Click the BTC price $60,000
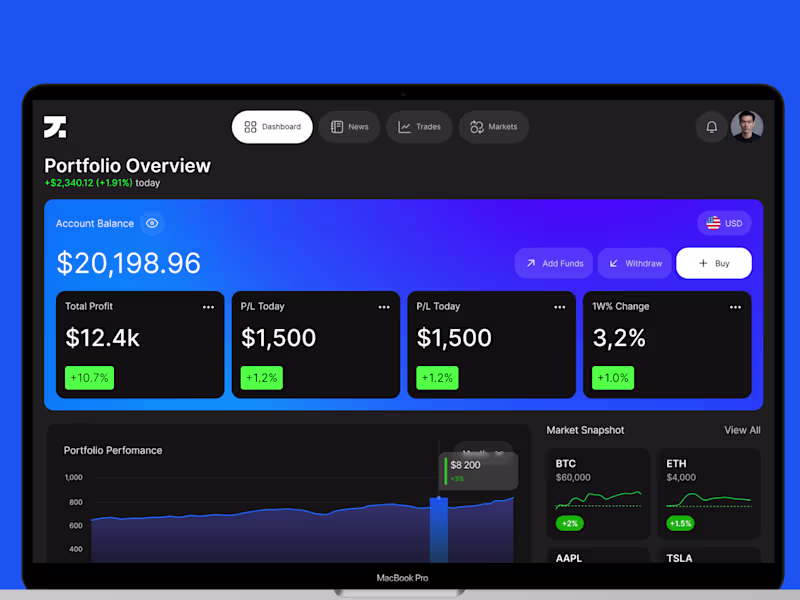The width and height of the screenshot is (800, 600). click(573, 478)
